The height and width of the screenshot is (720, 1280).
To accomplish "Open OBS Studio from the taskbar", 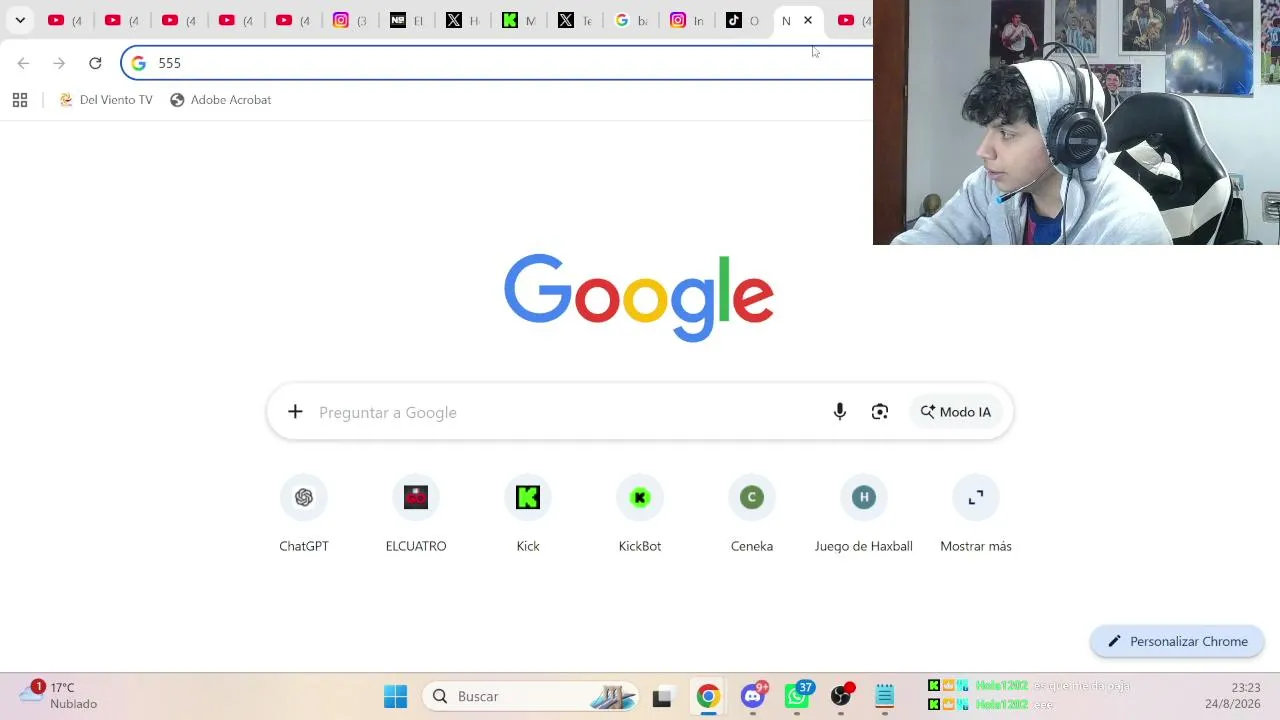I will coord(841,696).
